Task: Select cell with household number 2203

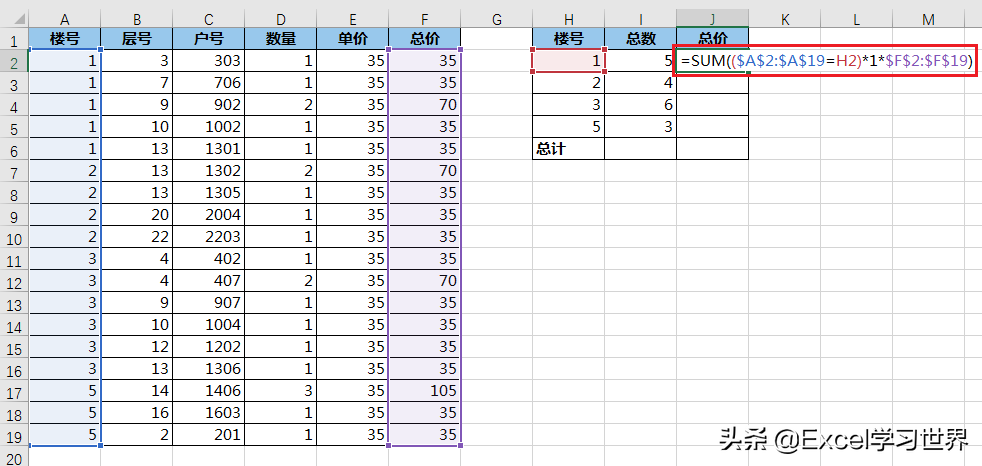Action: [x=209, y=236]
